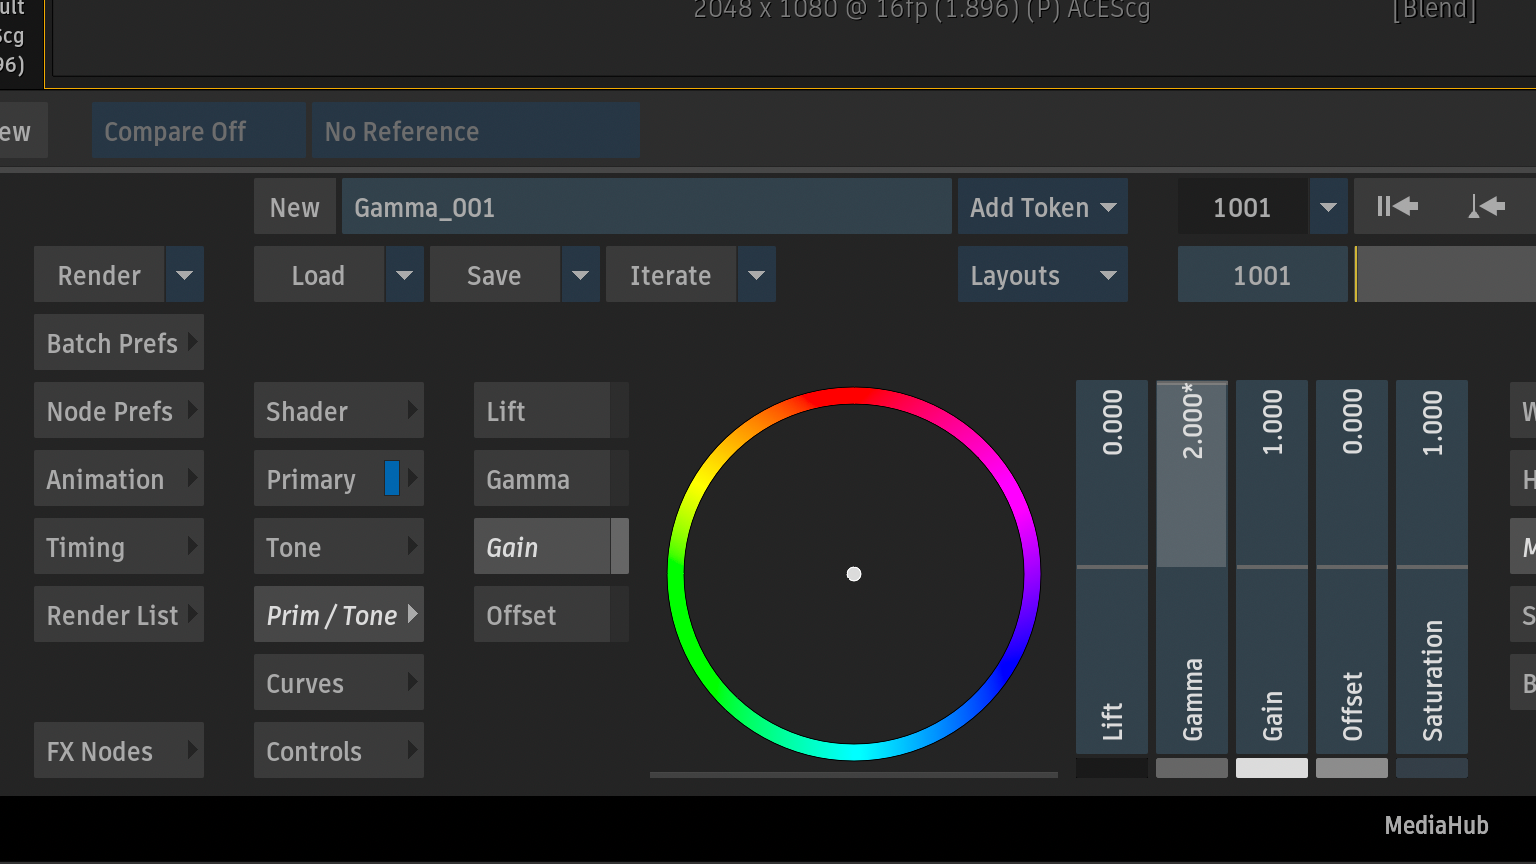
Task: Open the Layouts dropdown
Action: [x=1043, y=275]
